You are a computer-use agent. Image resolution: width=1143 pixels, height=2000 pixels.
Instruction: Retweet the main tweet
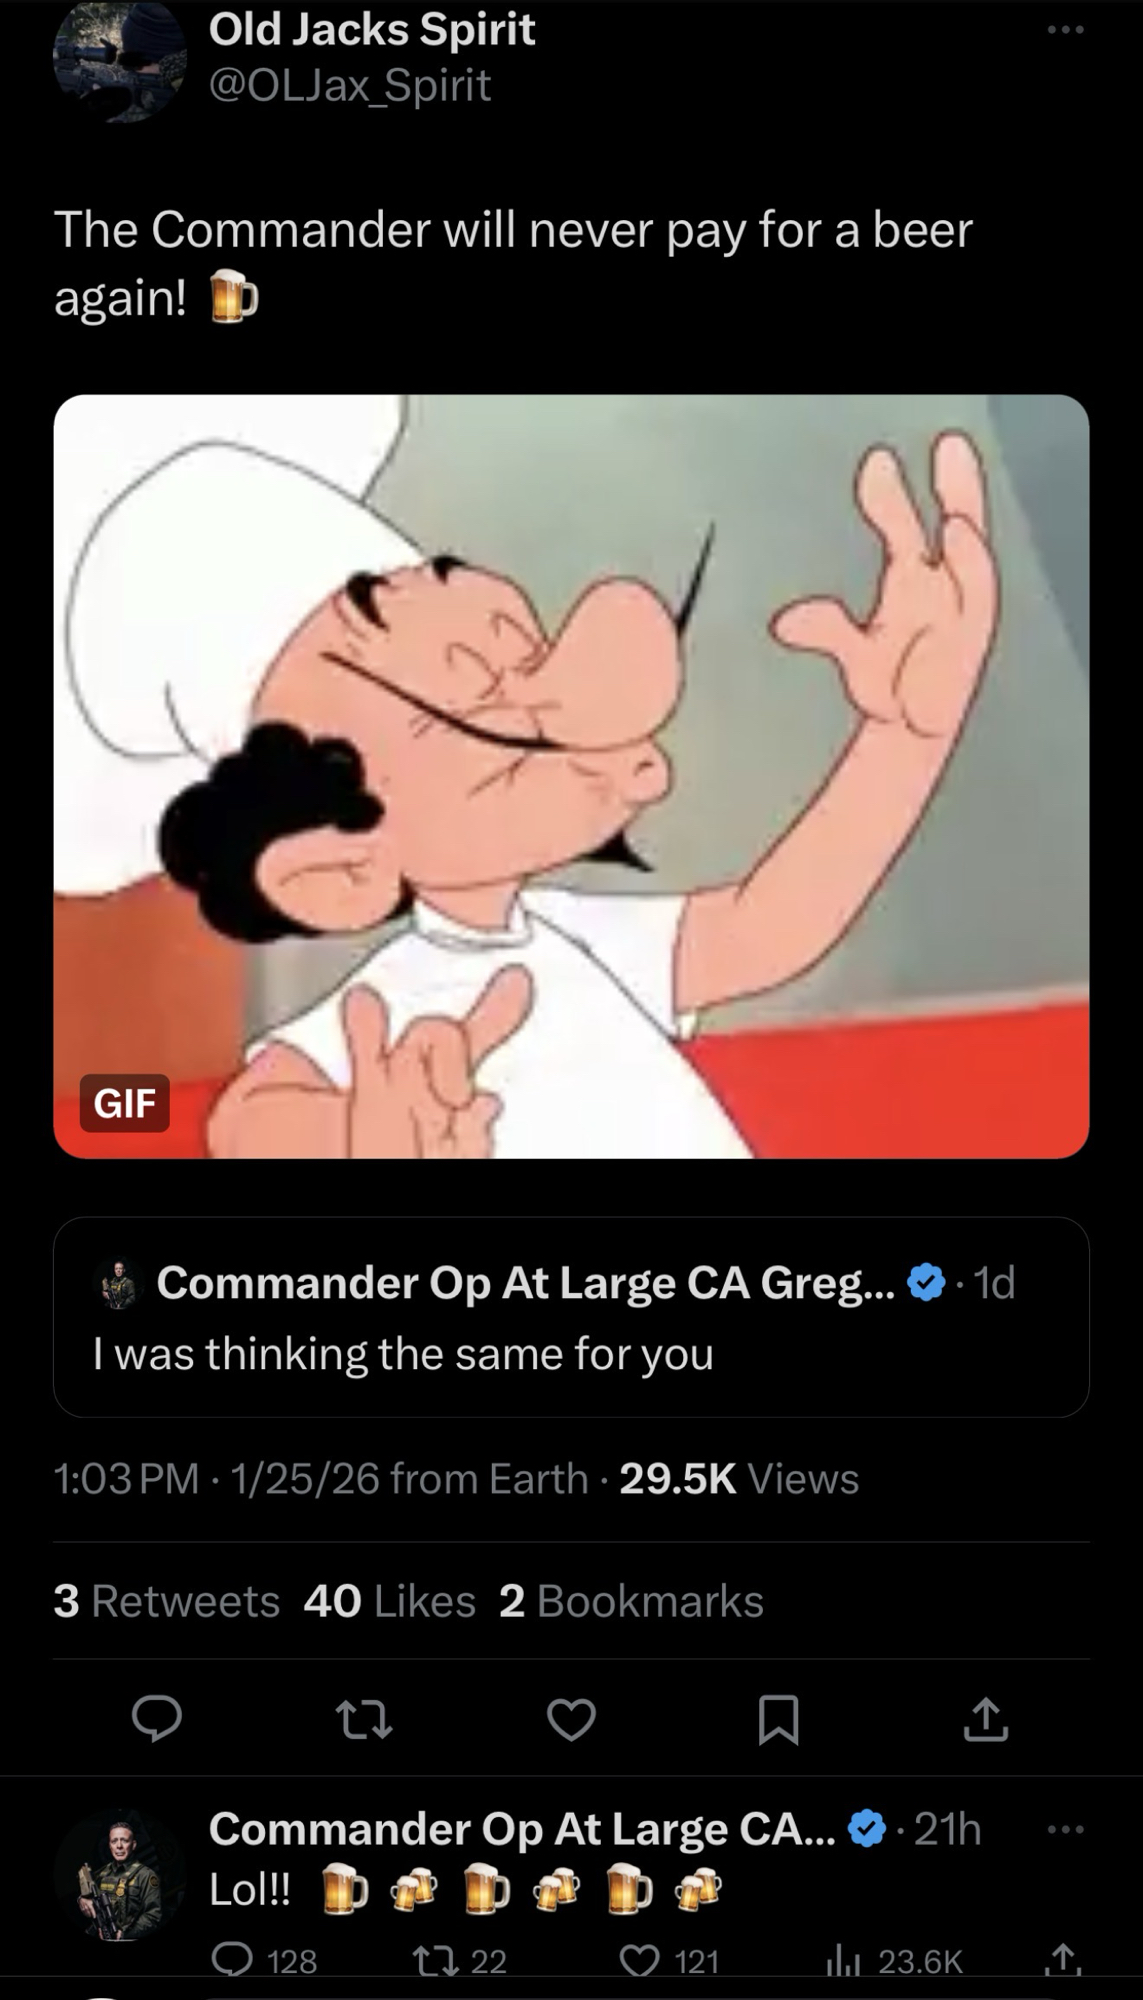pyautogui.click(x=363, y=1719)
